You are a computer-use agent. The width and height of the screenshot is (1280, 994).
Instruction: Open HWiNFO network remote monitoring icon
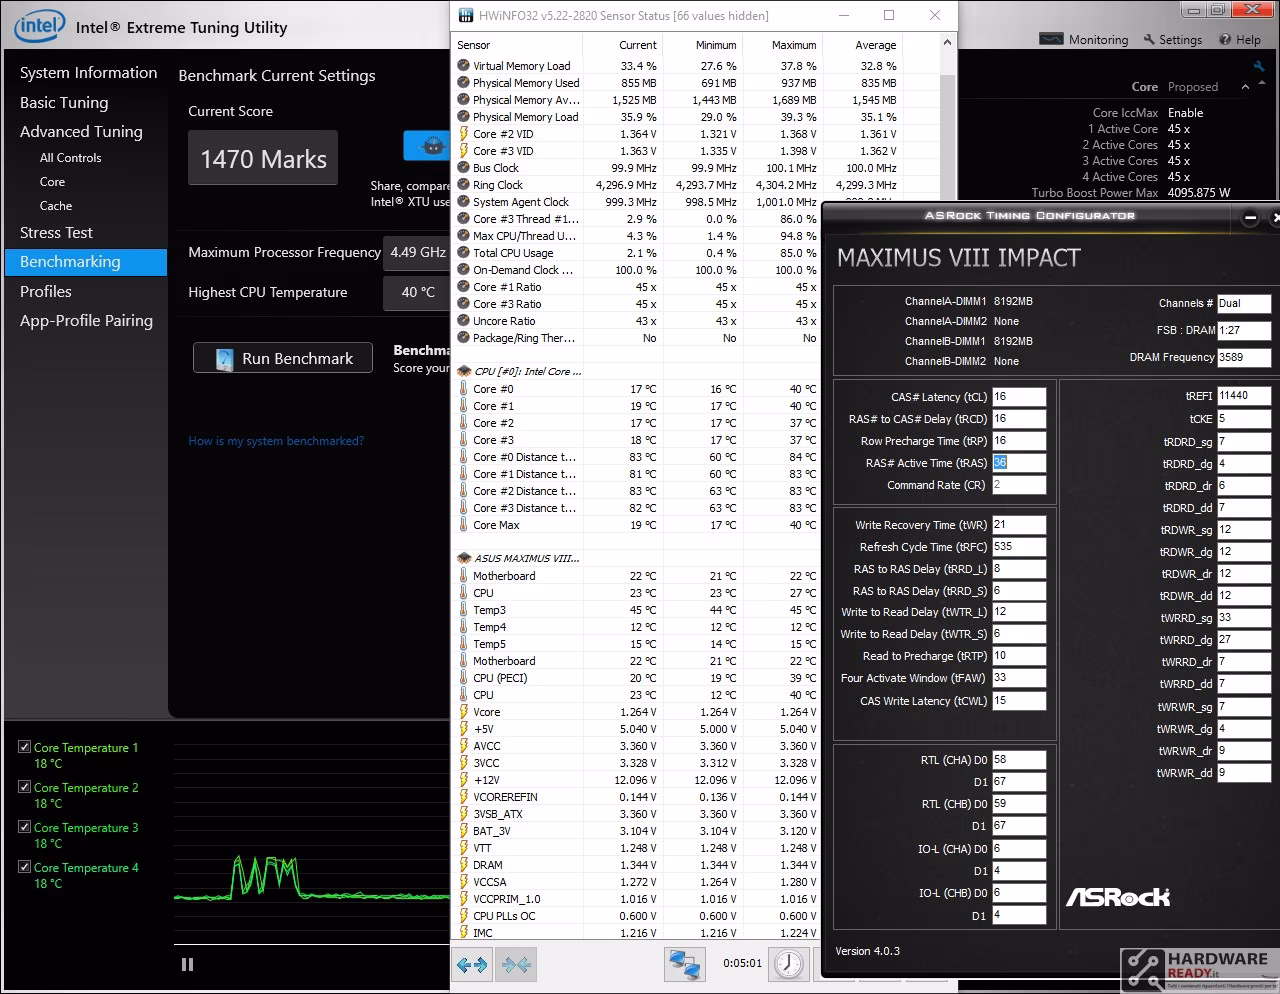(x=685, y=965)
